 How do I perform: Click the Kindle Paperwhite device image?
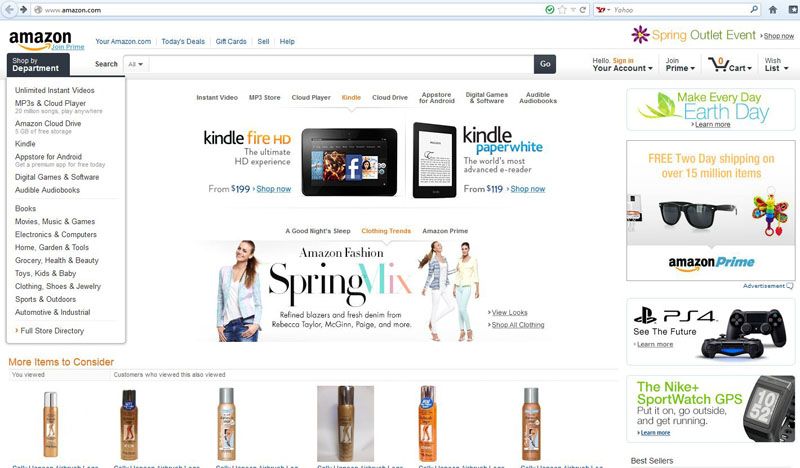[x=435, y=160]
